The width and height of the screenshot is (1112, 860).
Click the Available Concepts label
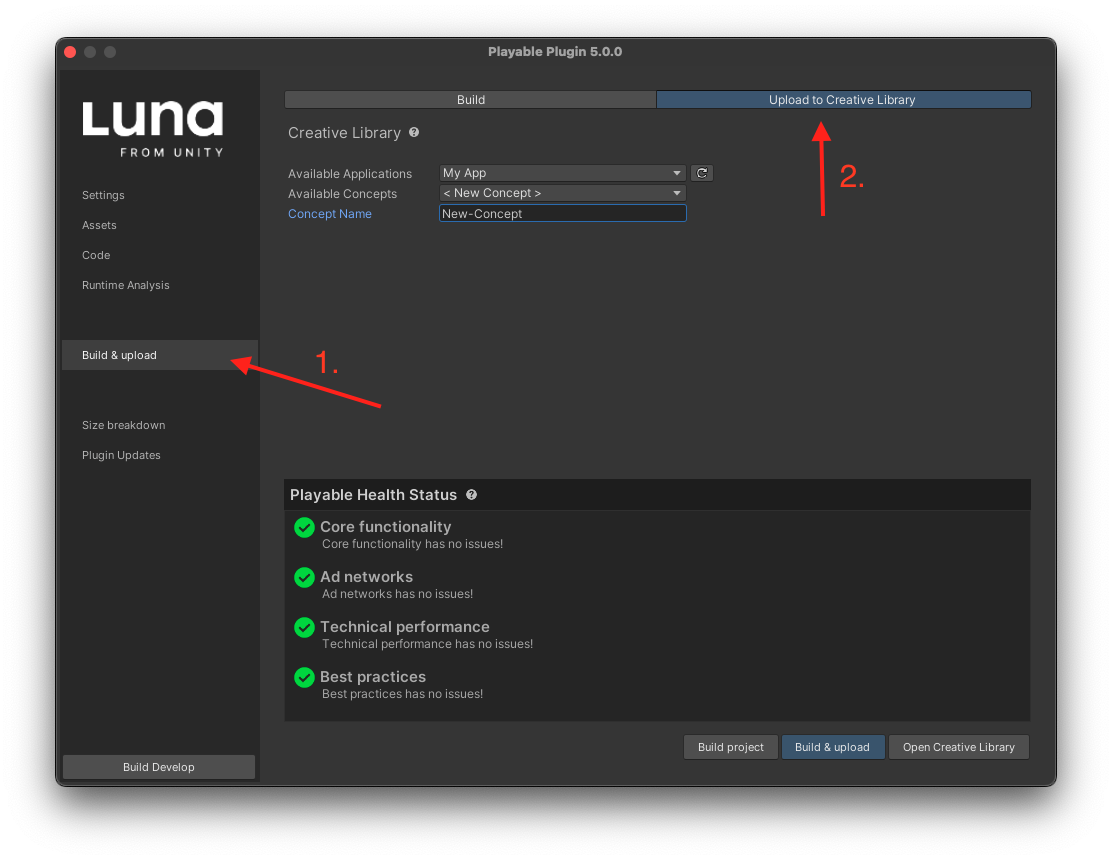pyautogui.click(x=343, y=194)
